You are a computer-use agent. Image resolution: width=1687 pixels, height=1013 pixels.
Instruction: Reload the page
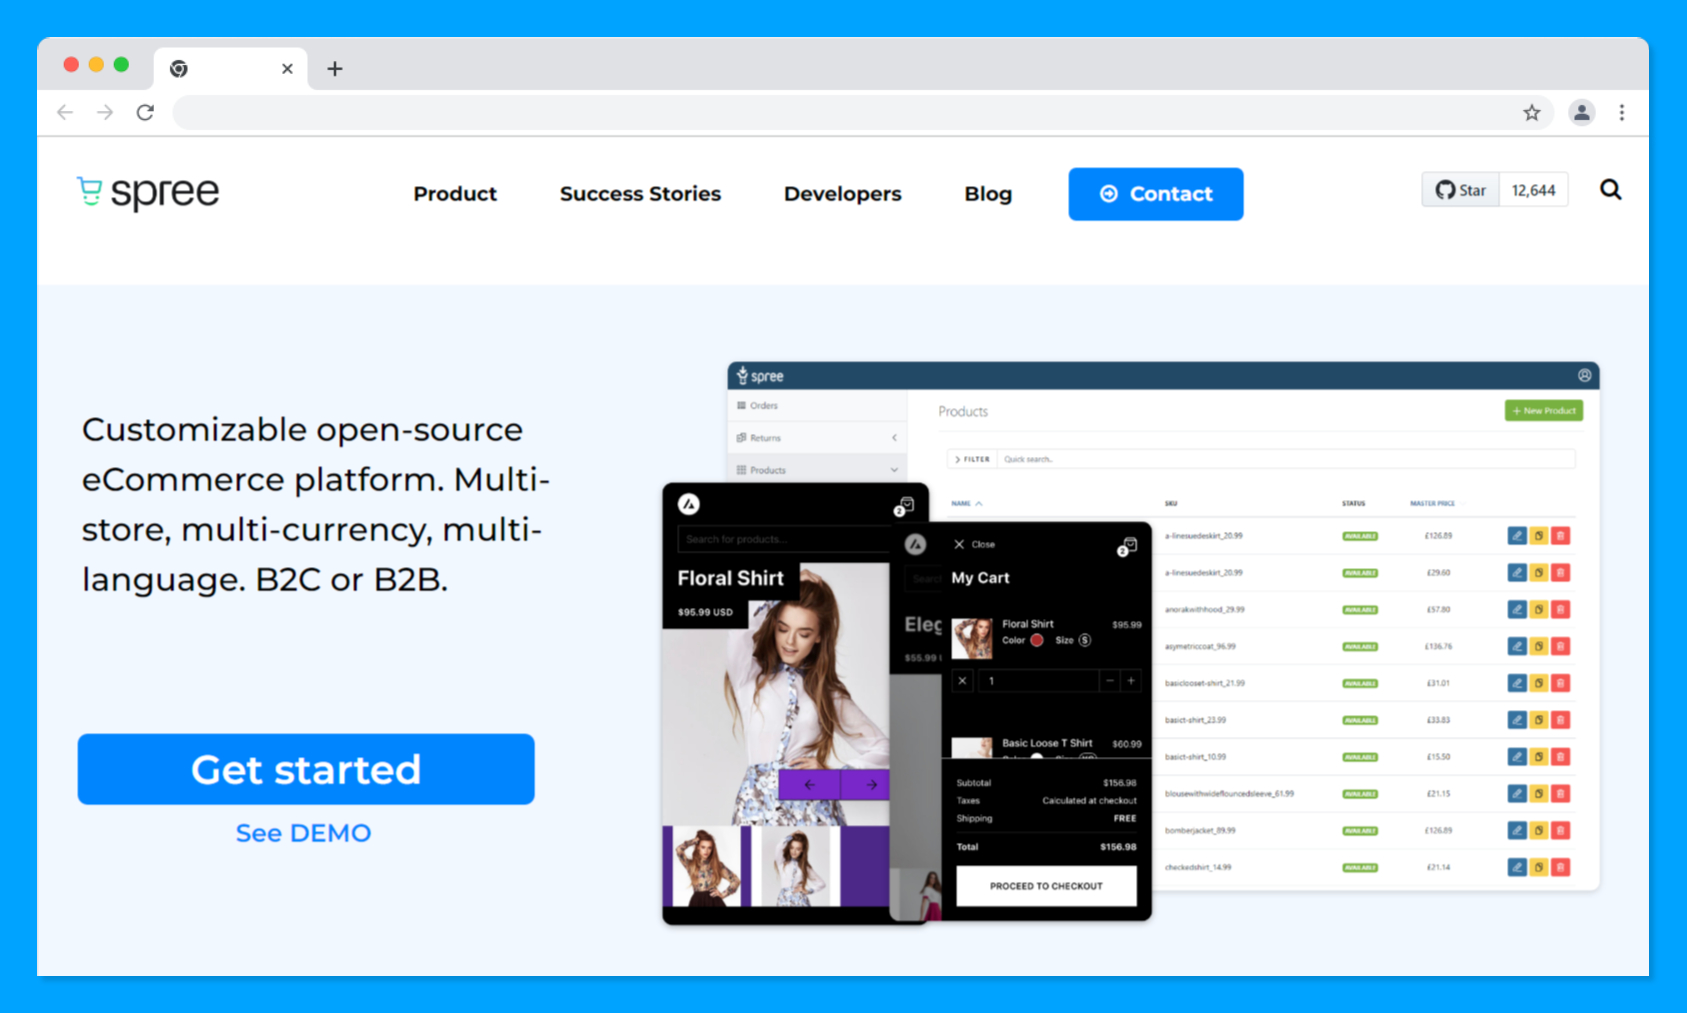click(x=145, y=112)
